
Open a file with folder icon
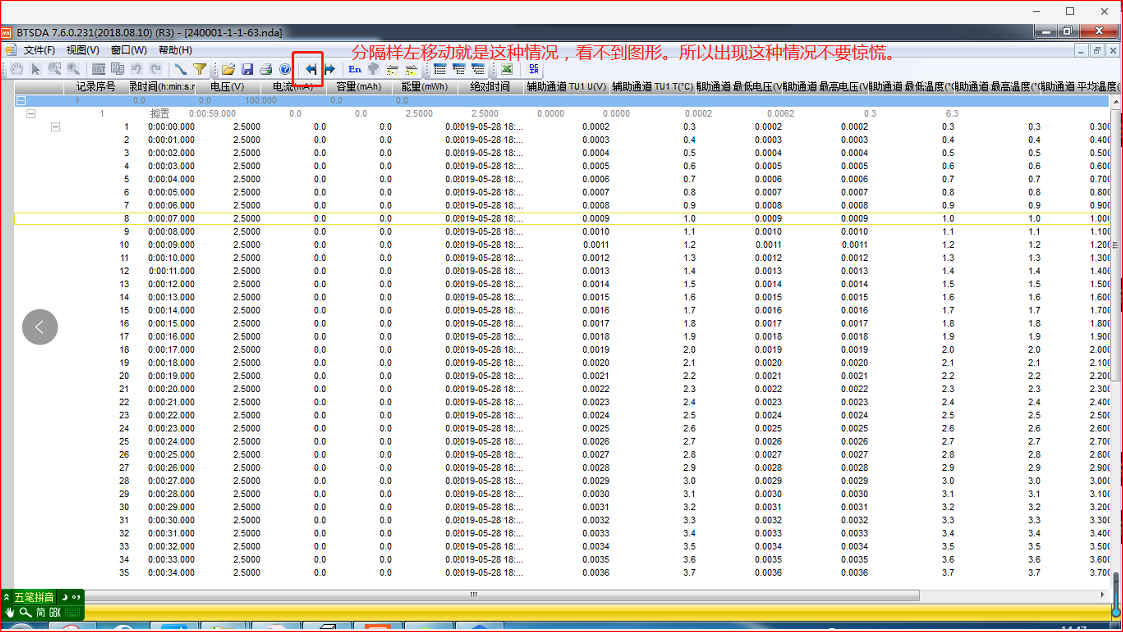pyautogui.click(x=228, y=69)
